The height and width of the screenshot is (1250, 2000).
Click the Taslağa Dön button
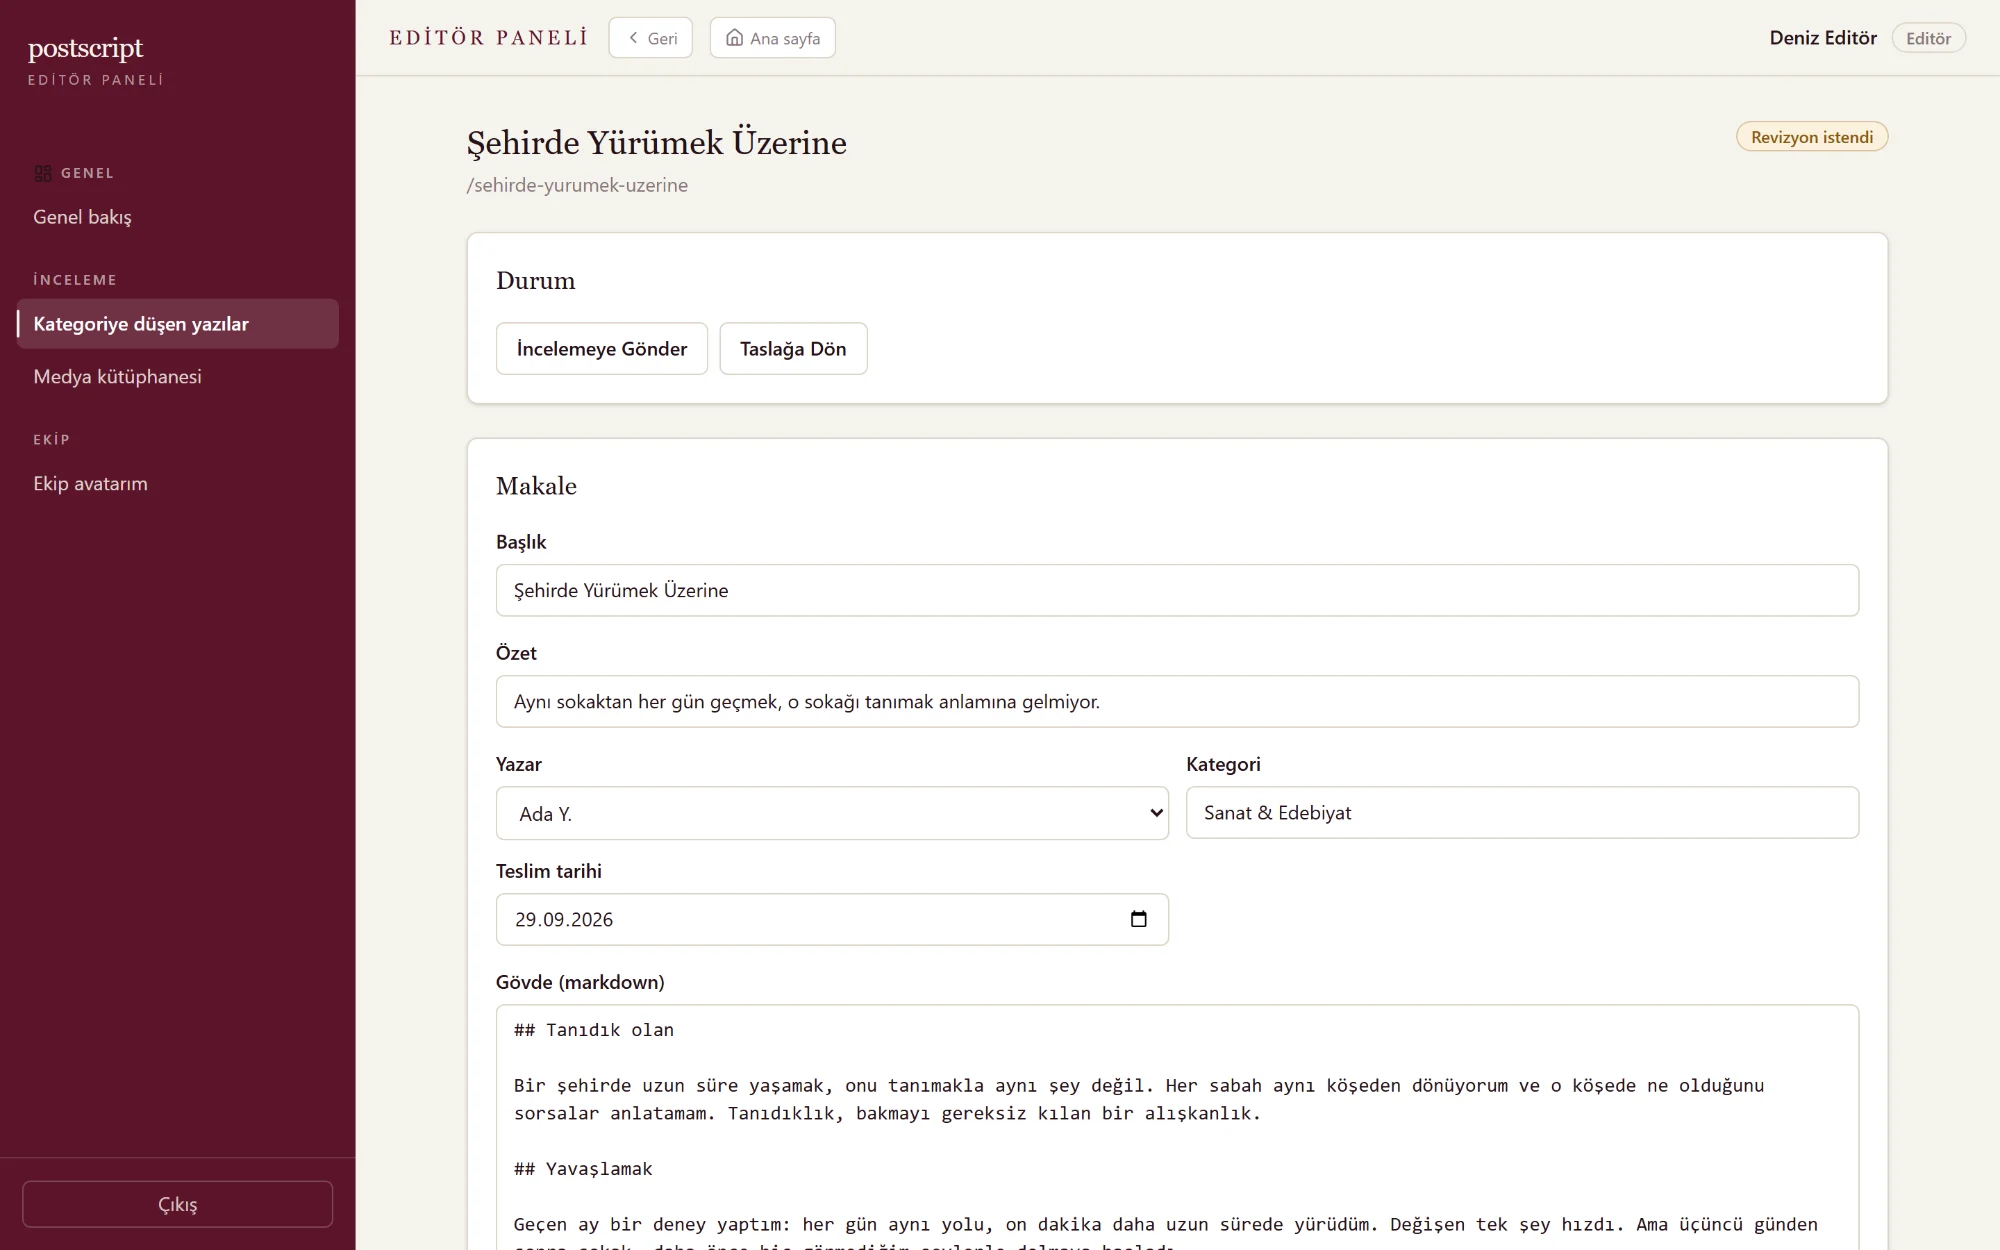(x=793, y=349)
